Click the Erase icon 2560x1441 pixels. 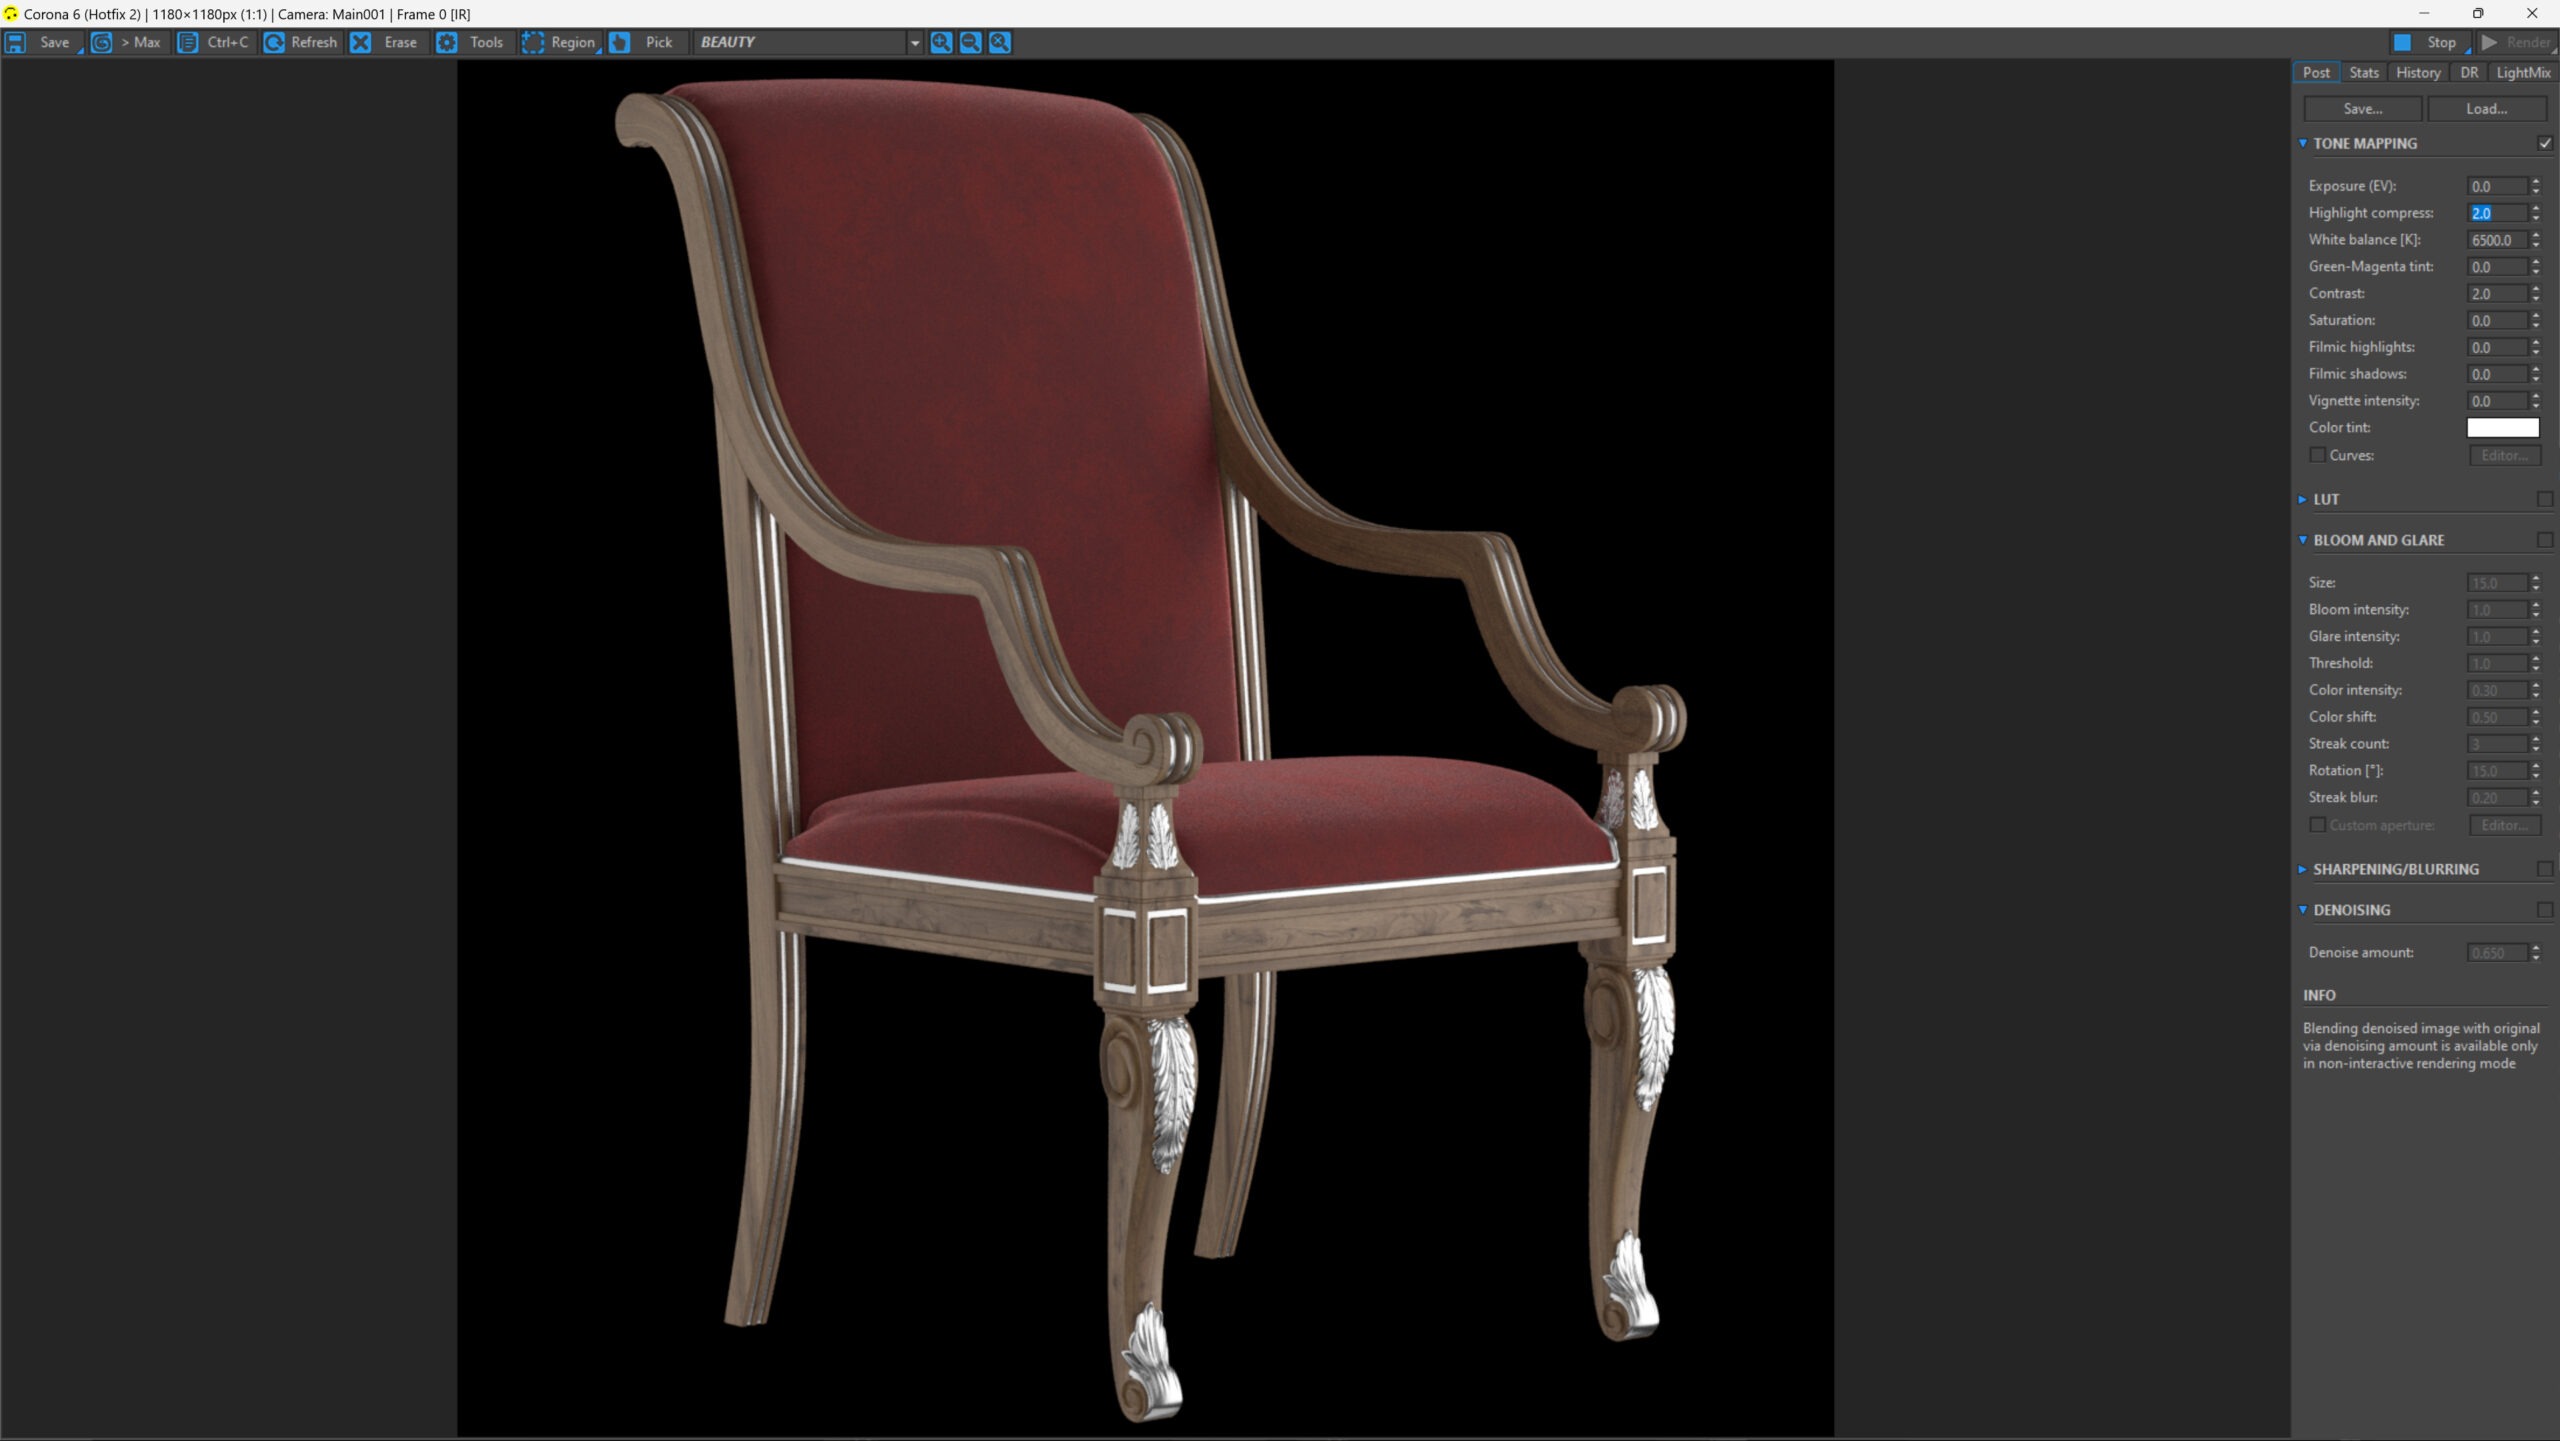[361, 42]
